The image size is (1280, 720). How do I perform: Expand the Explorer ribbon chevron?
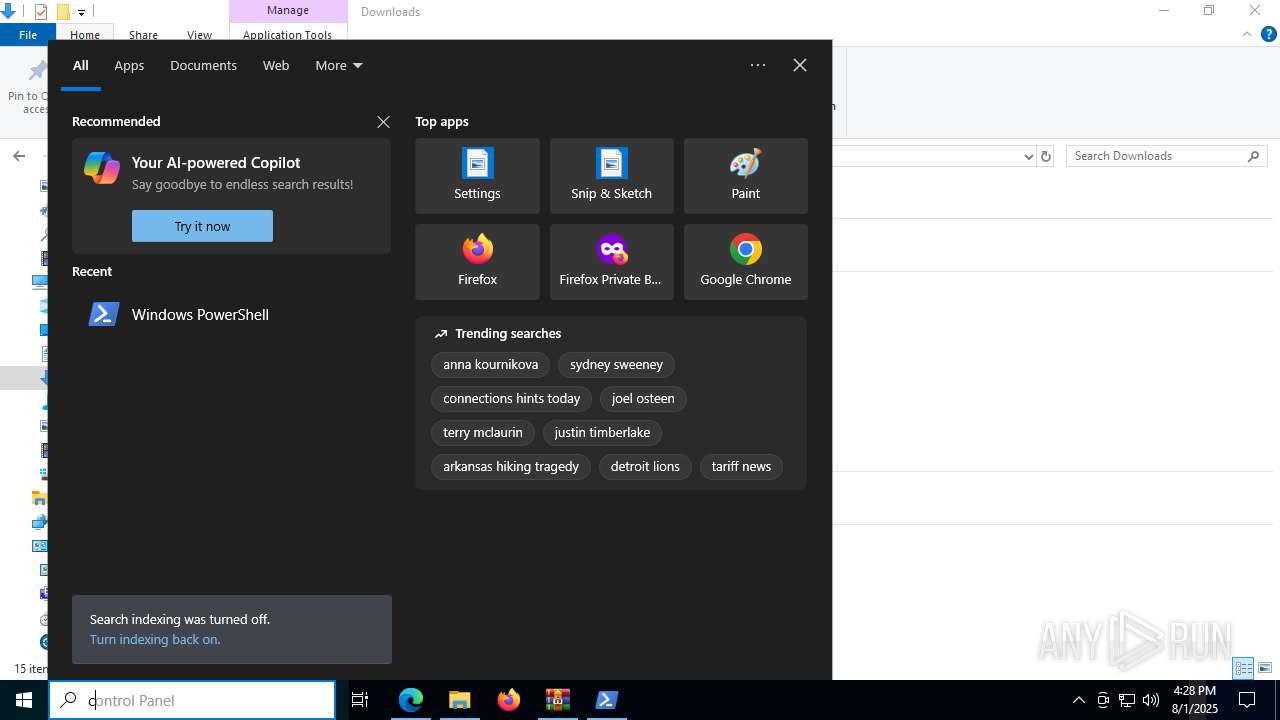pyautogui.click(x=1247, y=34)
